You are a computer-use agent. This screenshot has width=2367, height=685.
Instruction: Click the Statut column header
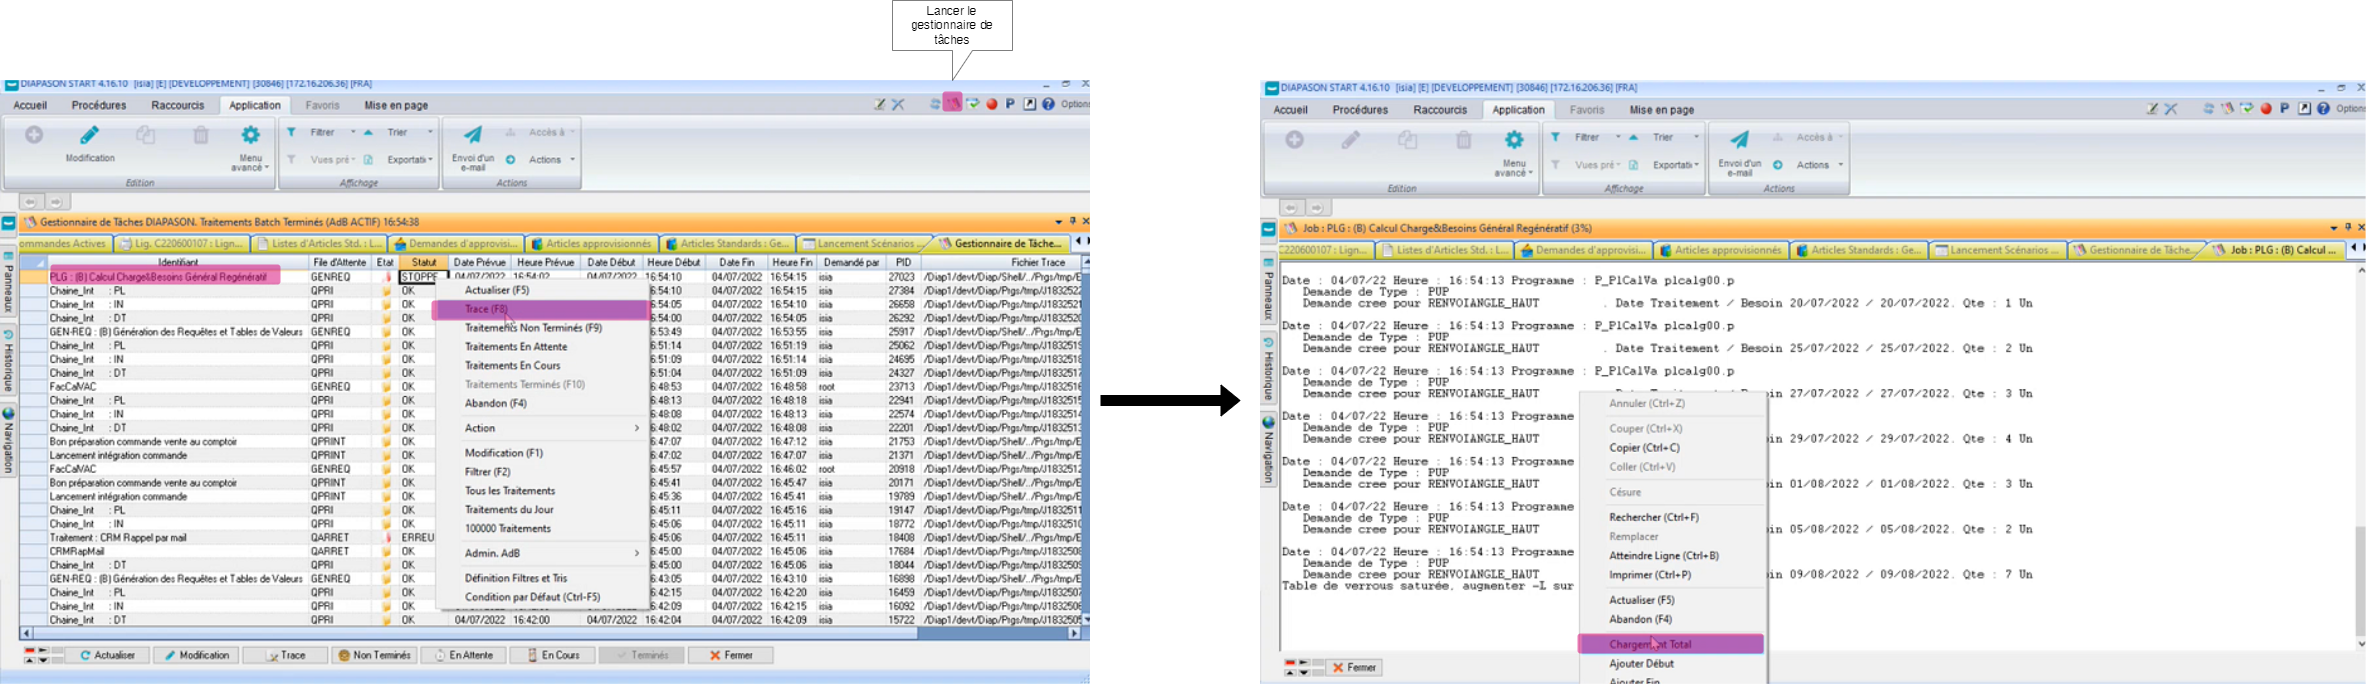423,262
